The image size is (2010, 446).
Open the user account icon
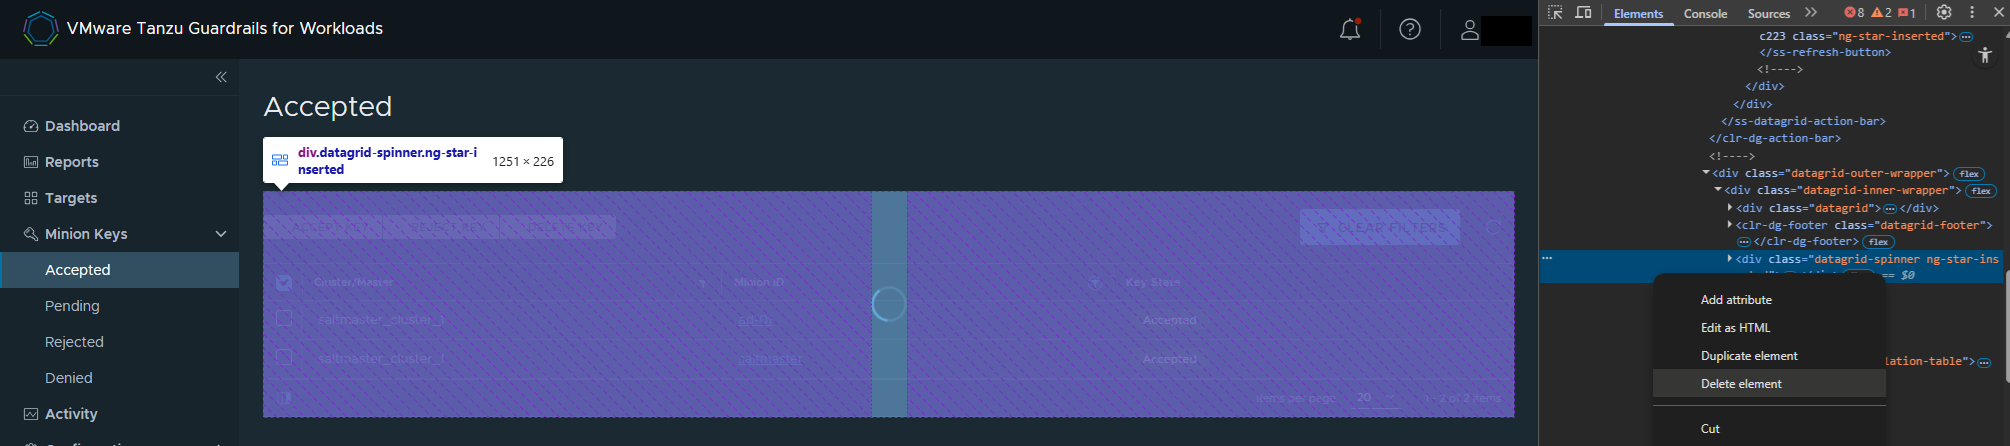(1470, 29)
